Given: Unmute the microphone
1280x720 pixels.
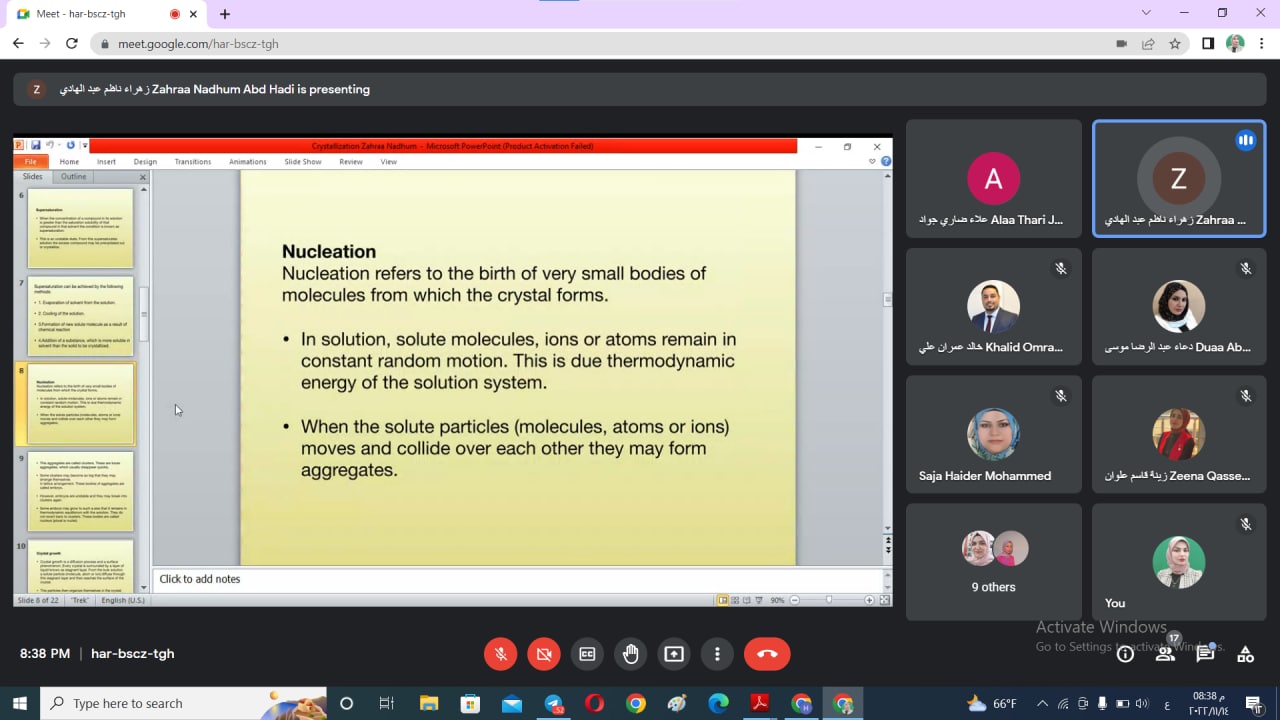Looking at the screenshot, I should pos(501,654).
